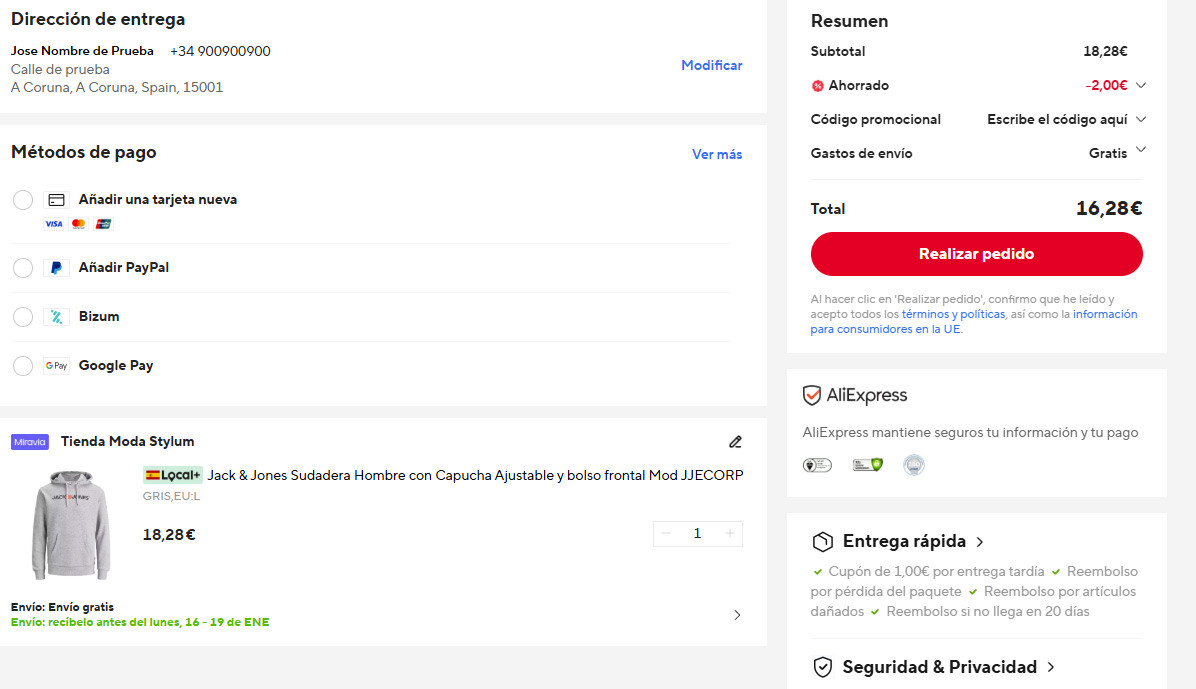Click the Entrega rápida package icon
This screenshot has width=1196, height=689.
tap(822, 542)
